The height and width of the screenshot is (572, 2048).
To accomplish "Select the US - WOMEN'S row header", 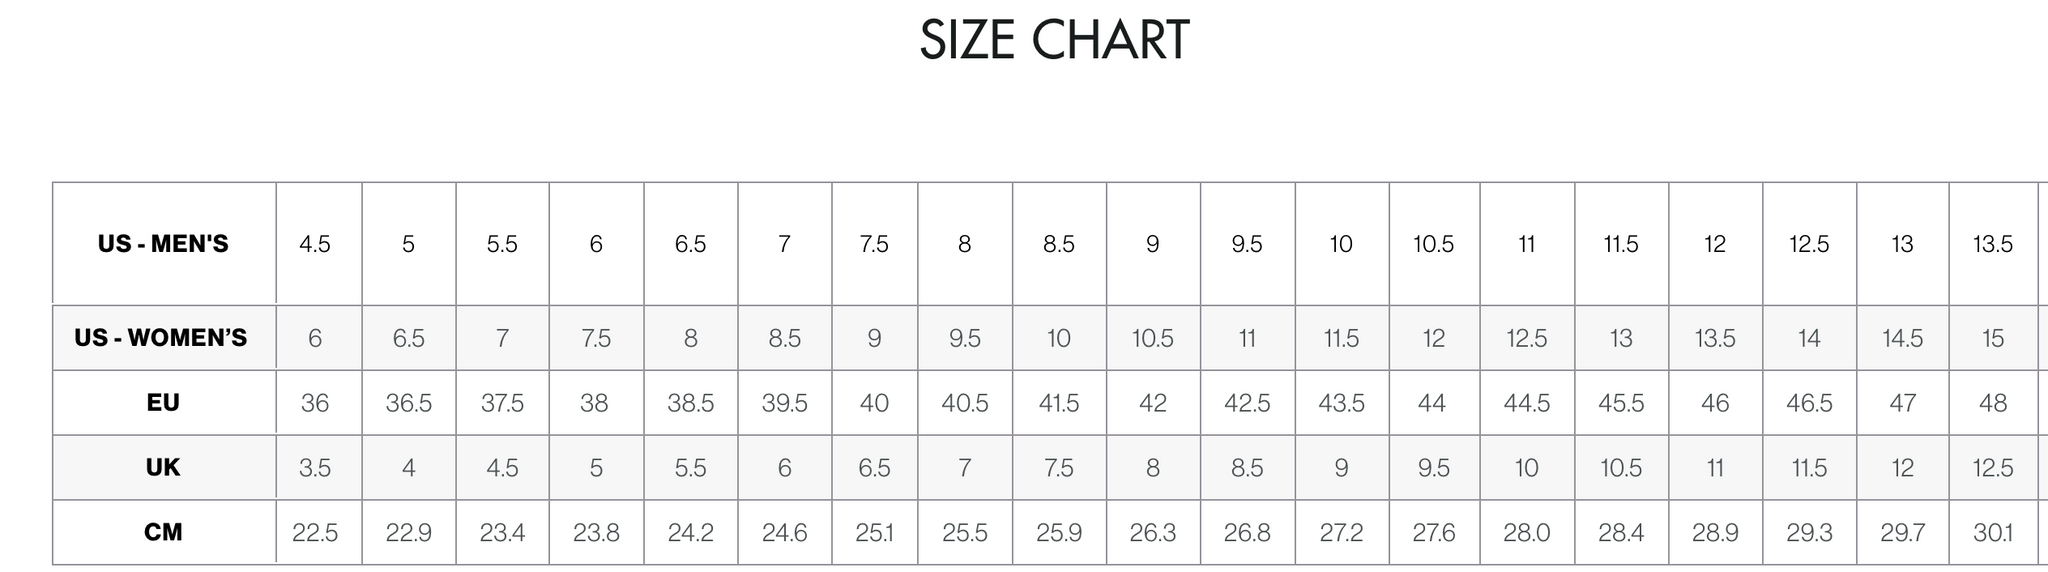I will pos(161,338).
